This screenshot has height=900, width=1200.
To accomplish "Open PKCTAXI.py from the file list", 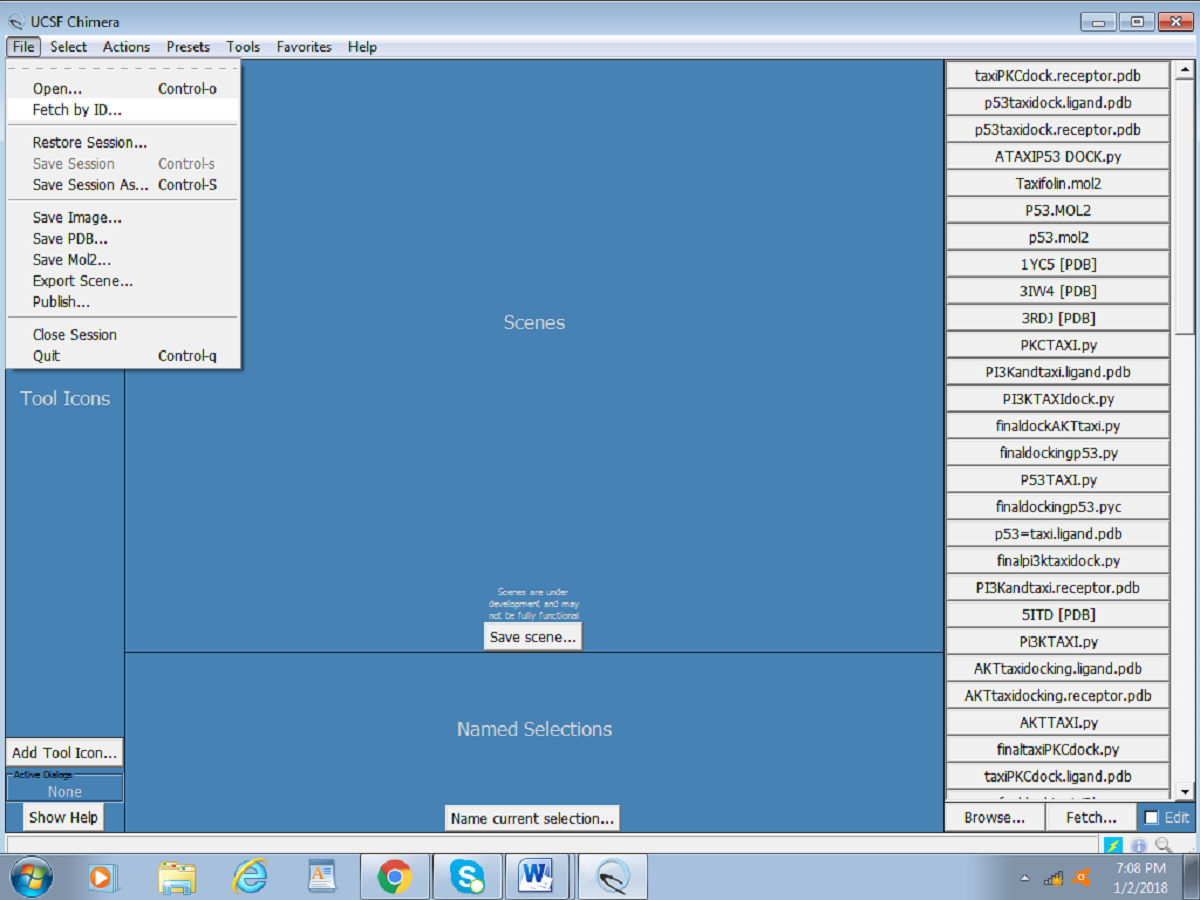I will point(1057,345).
